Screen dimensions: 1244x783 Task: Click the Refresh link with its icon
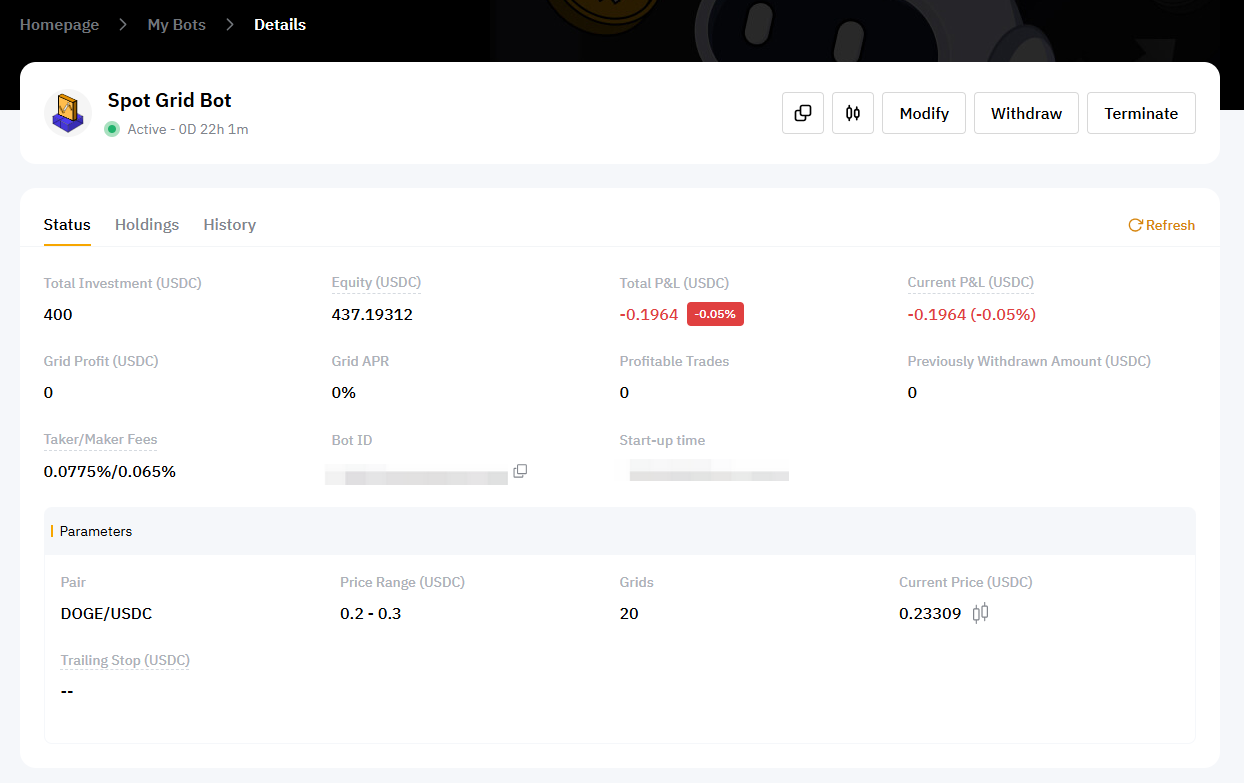point(1161,225)
